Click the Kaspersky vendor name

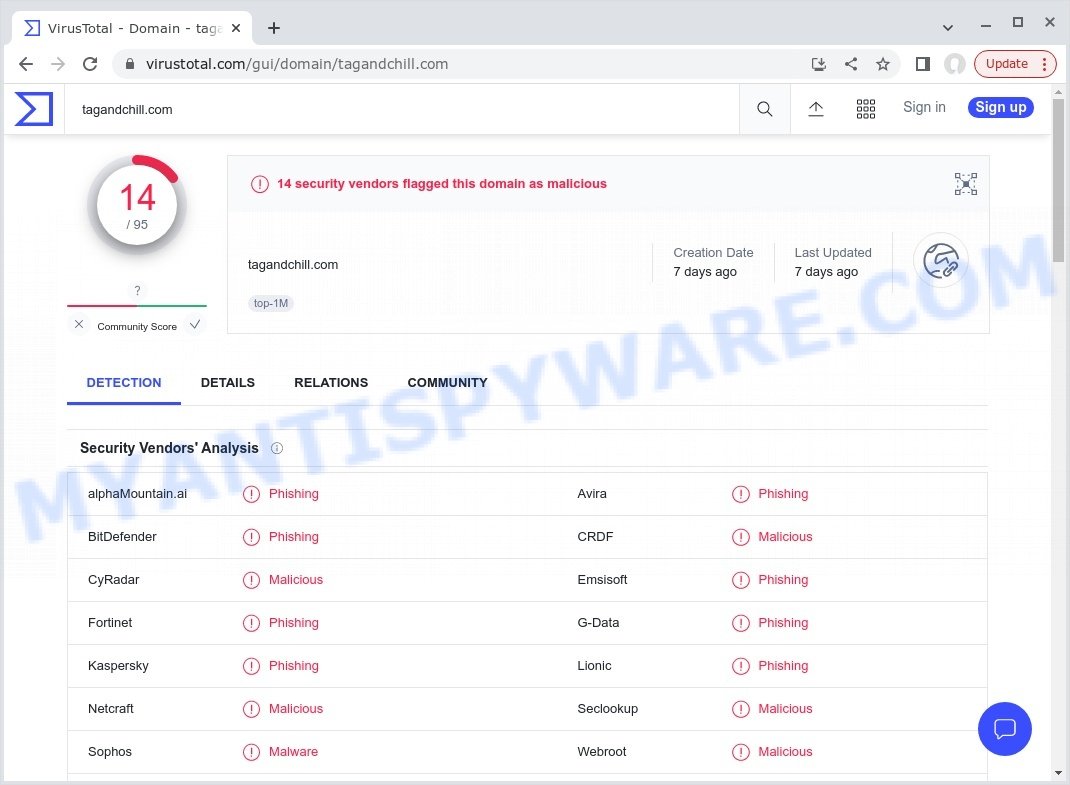click(118, 666)
